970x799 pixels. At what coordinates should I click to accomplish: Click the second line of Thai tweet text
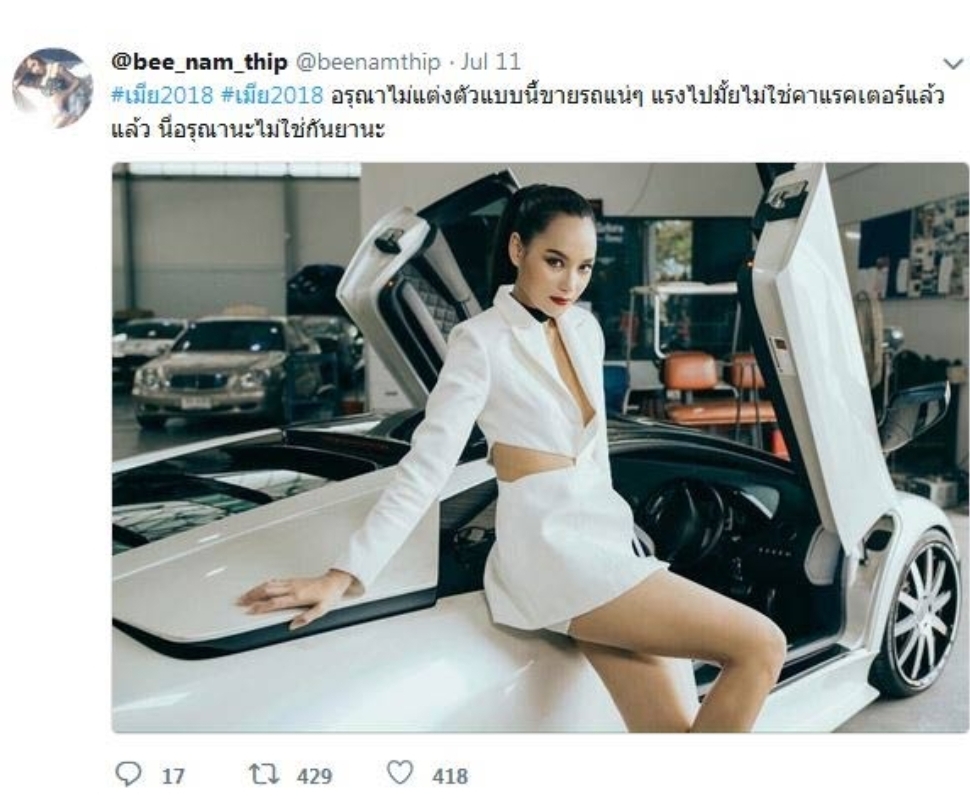[x=248, y=130]
